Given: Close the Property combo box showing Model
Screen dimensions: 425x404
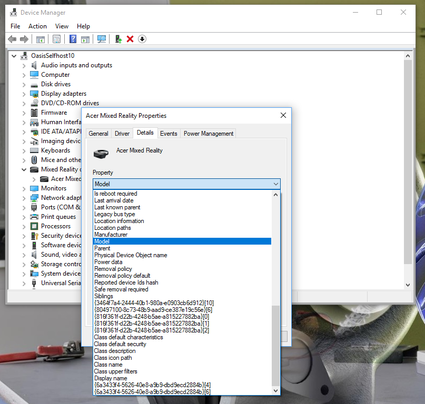Looking at the screenshot, I should (x=187, y=184).
